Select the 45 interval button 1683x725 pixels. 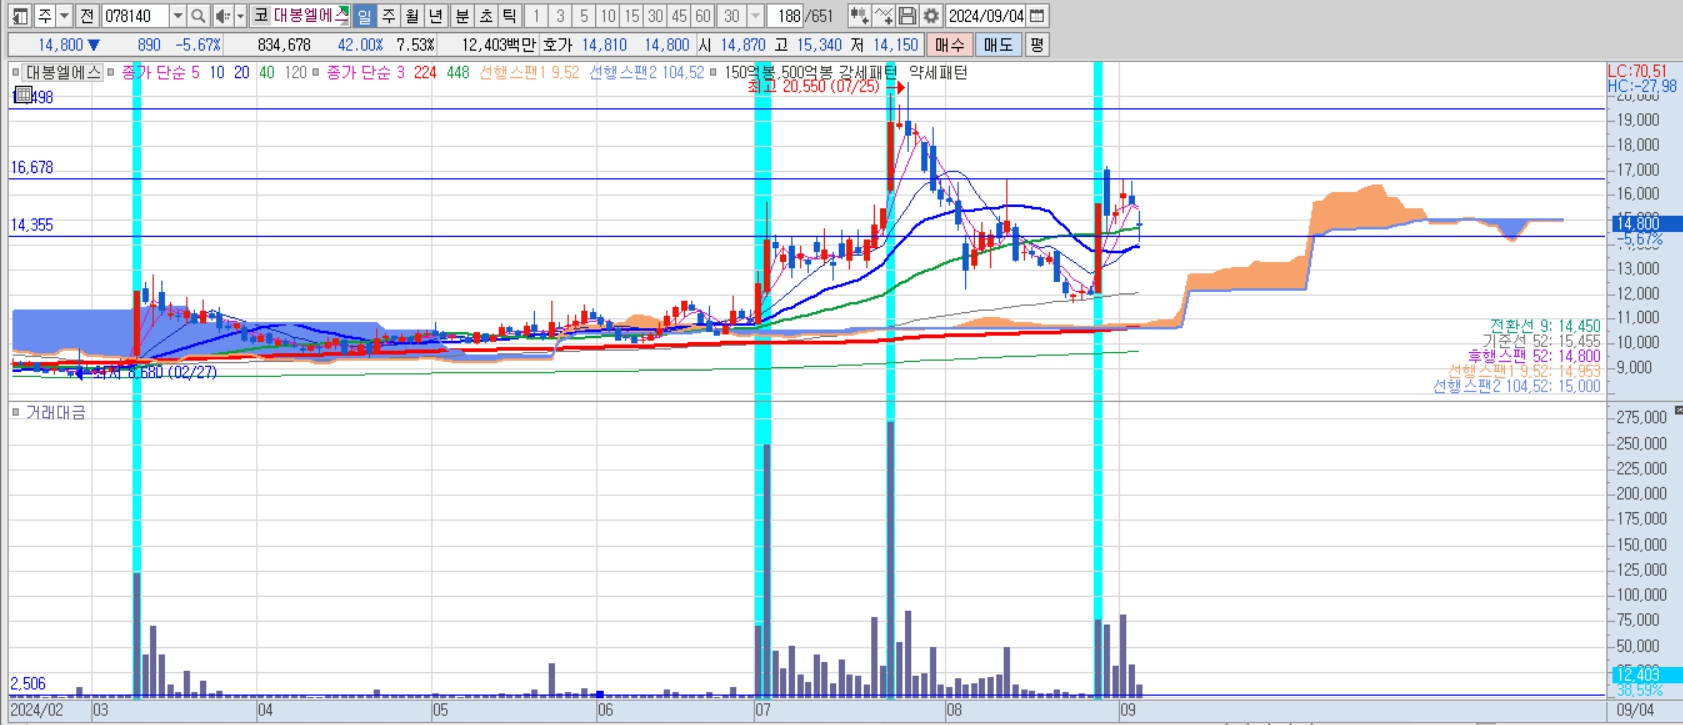(679, 16)
